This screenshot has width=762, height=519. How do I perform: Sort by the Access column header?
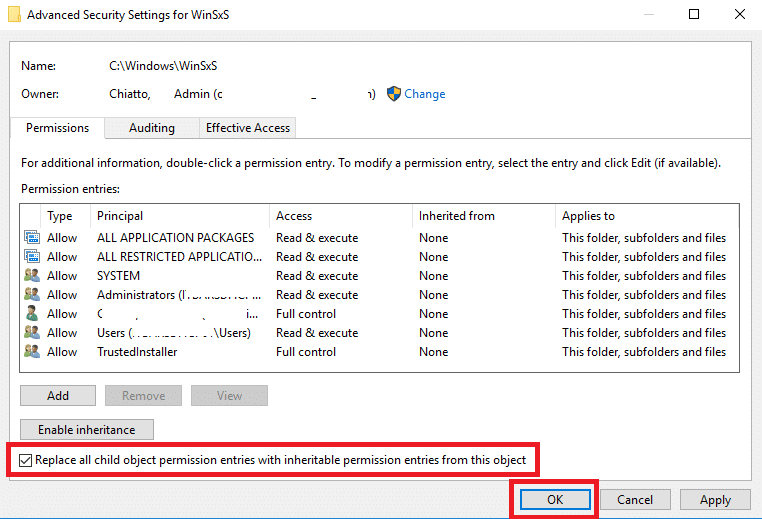click(341, 216)
